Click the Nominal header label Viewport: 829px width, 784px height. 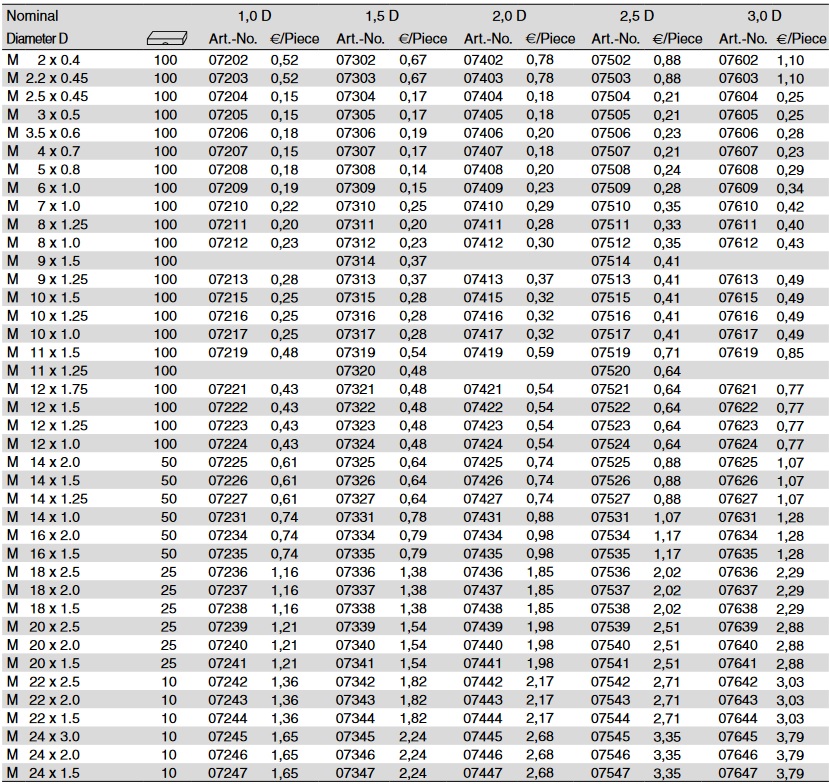coord(32,16)
